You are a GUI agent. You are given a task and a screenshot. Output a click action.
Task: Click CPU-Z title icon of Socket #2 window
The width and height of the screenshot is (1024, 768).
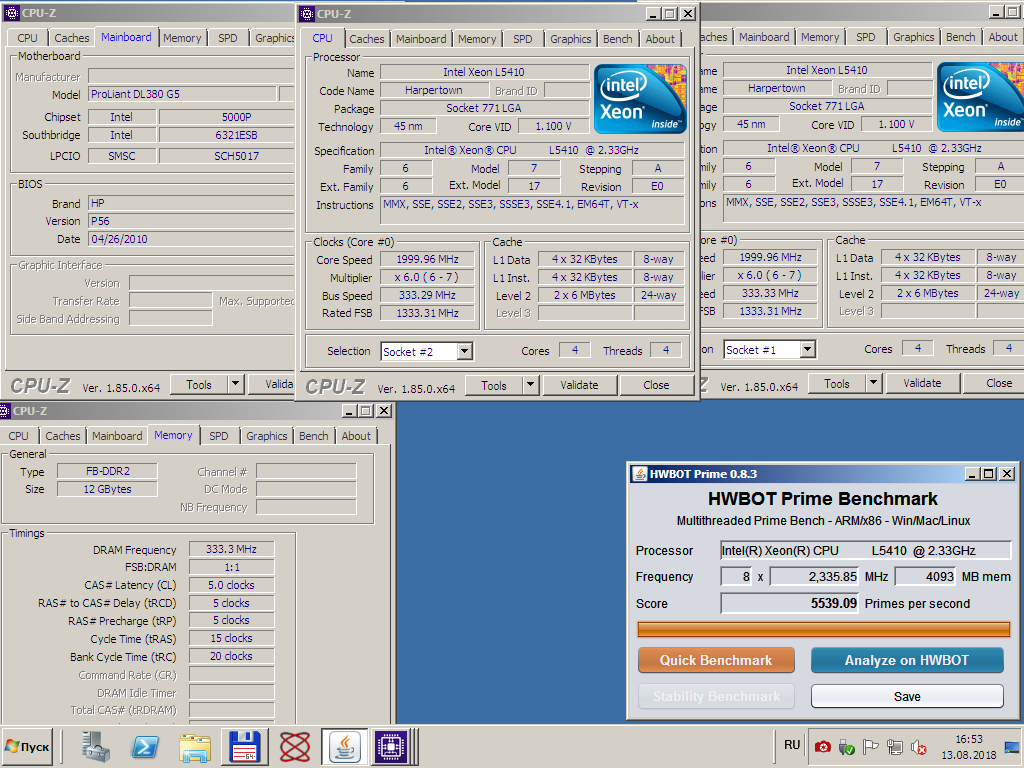[x=307, y=14]
